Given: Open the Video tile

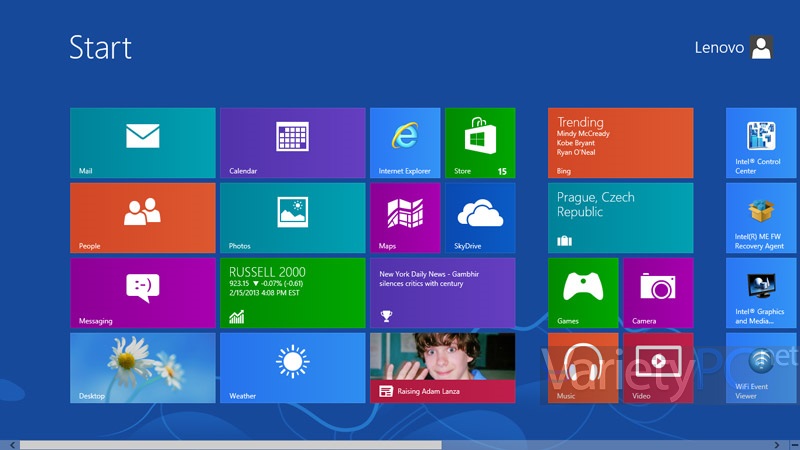Looking at the screenshot, I should coord(658,368).
